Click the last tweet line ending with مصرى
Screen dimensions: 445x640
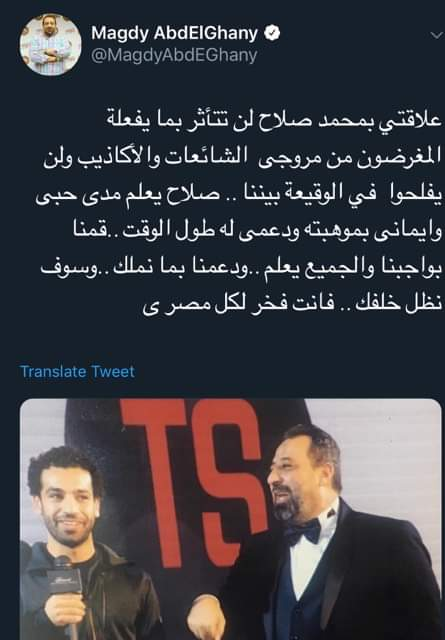[292, 304]
